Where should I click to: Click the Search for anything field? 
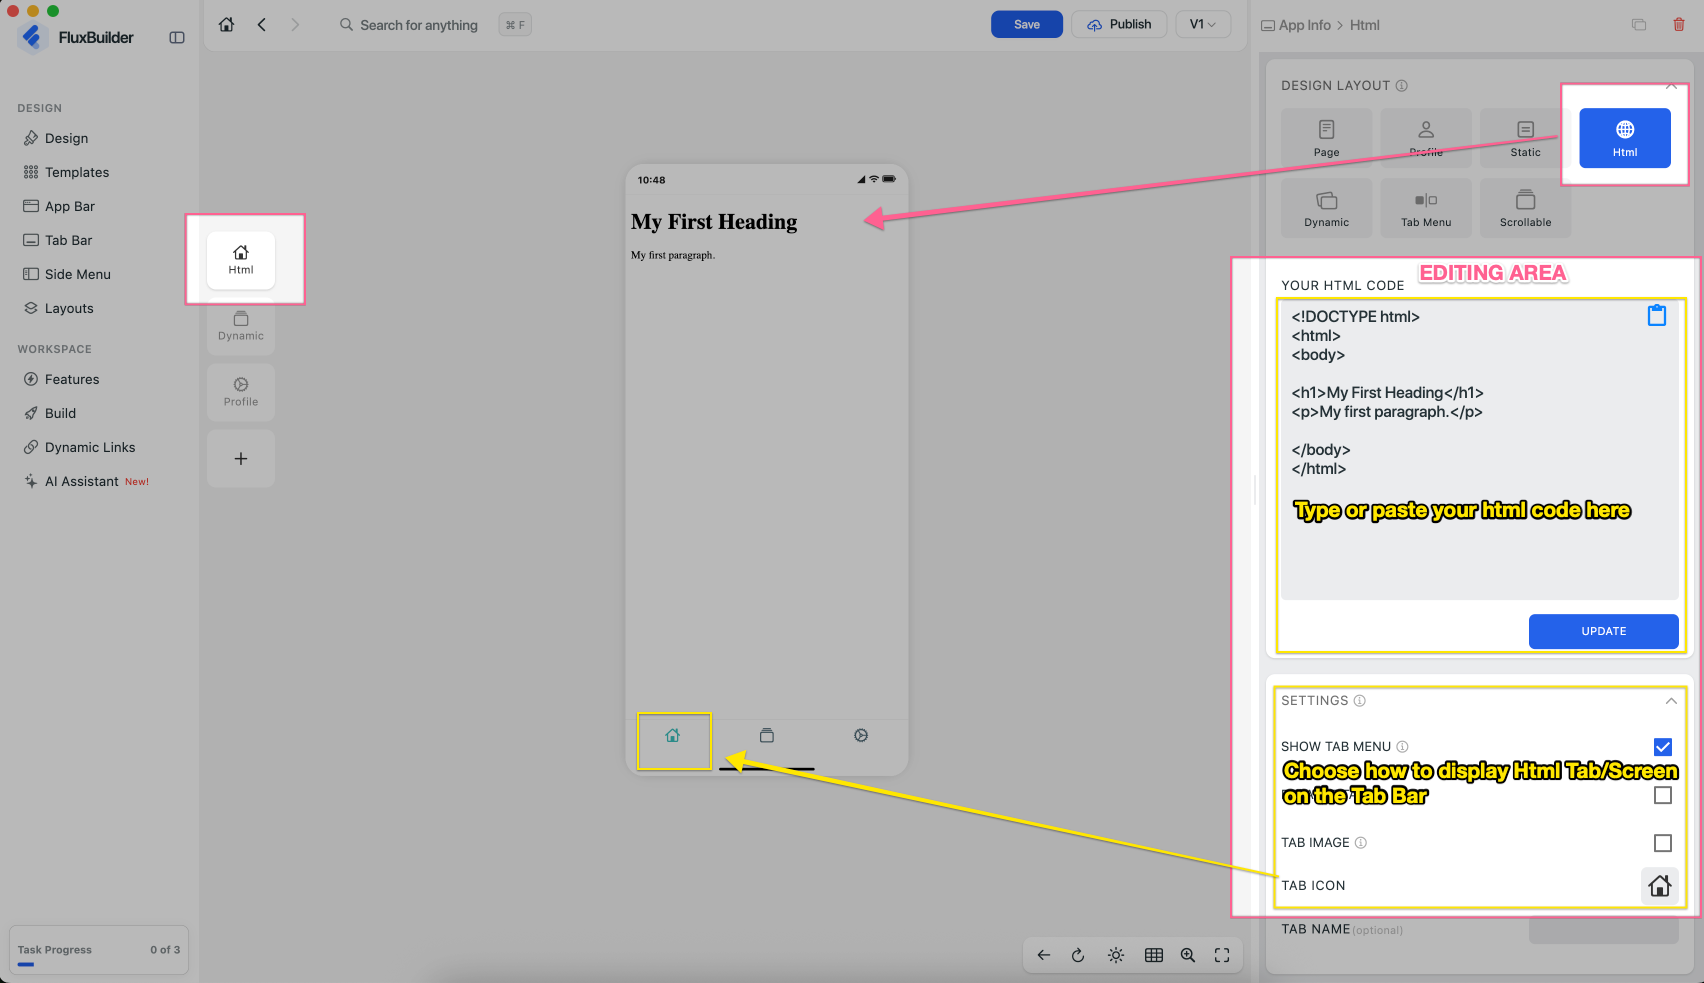point(418,25)
